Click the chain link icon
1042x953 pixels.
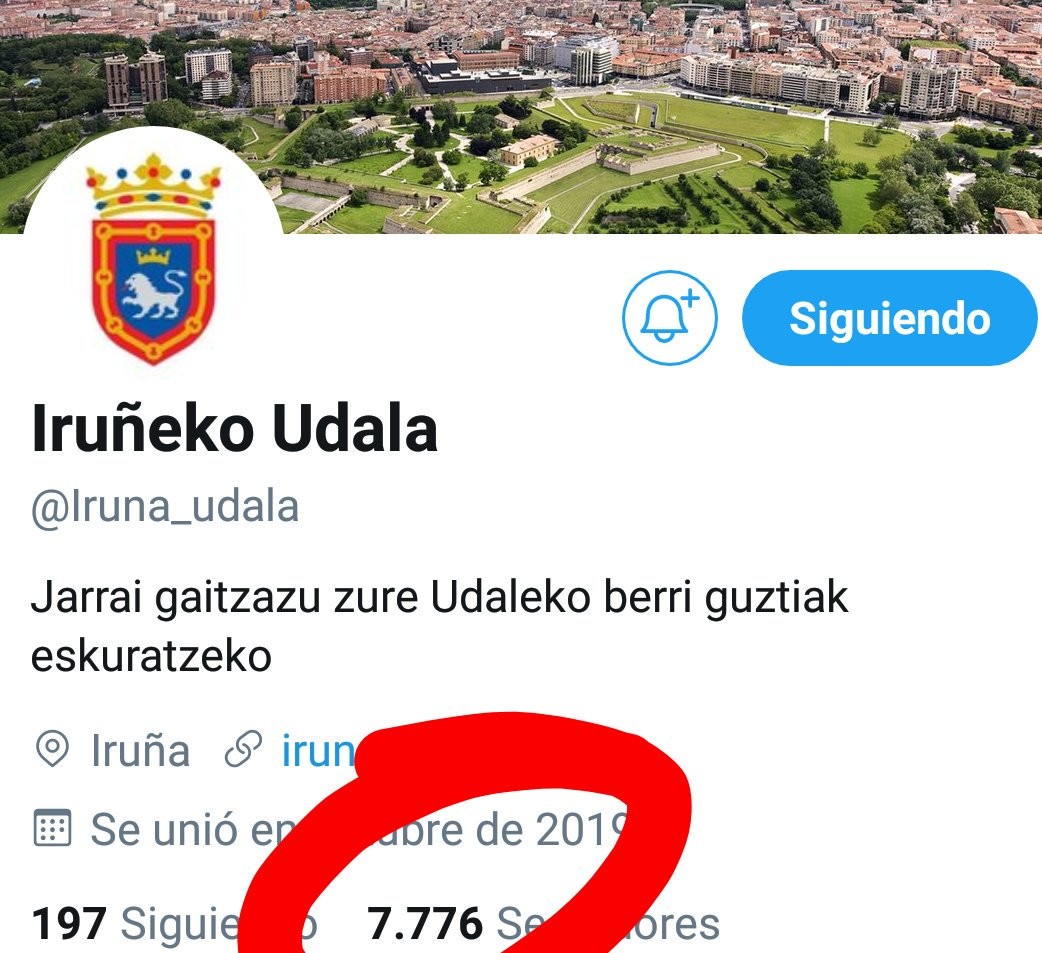coord(243,750)
